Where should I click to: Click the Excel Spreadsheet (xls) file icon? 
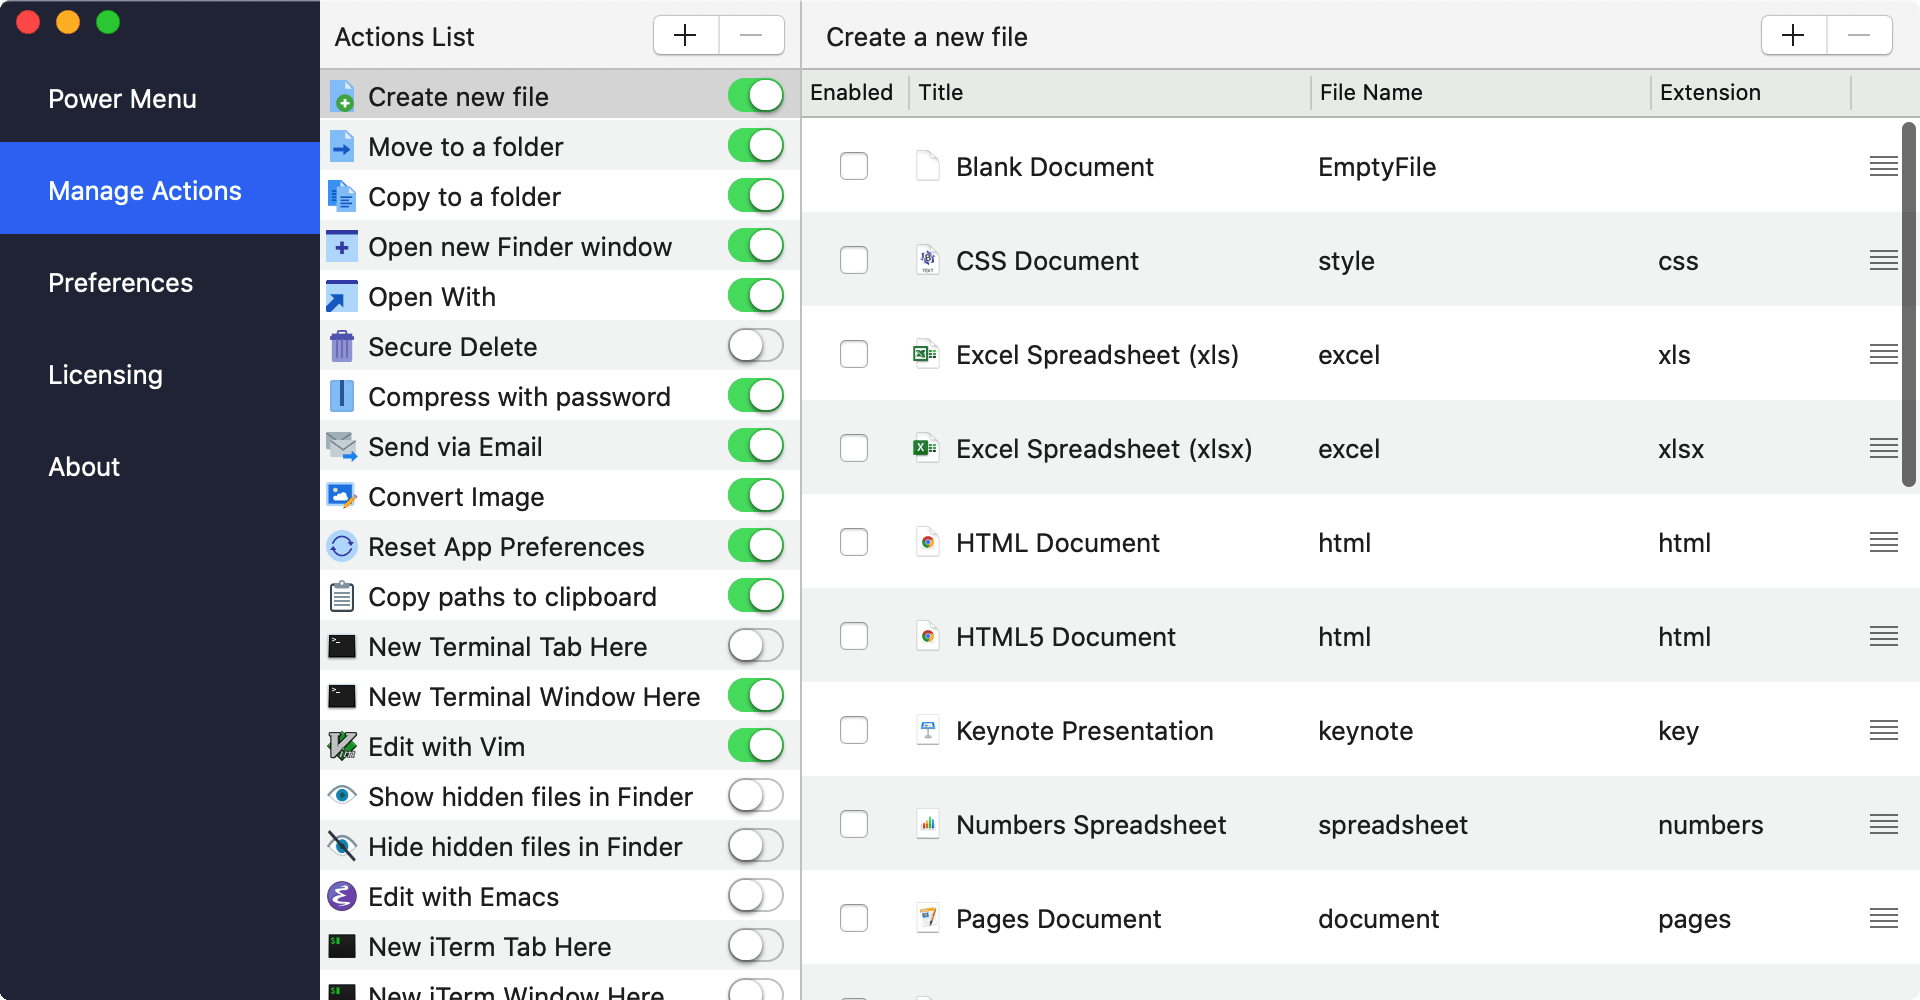point(926,354)
